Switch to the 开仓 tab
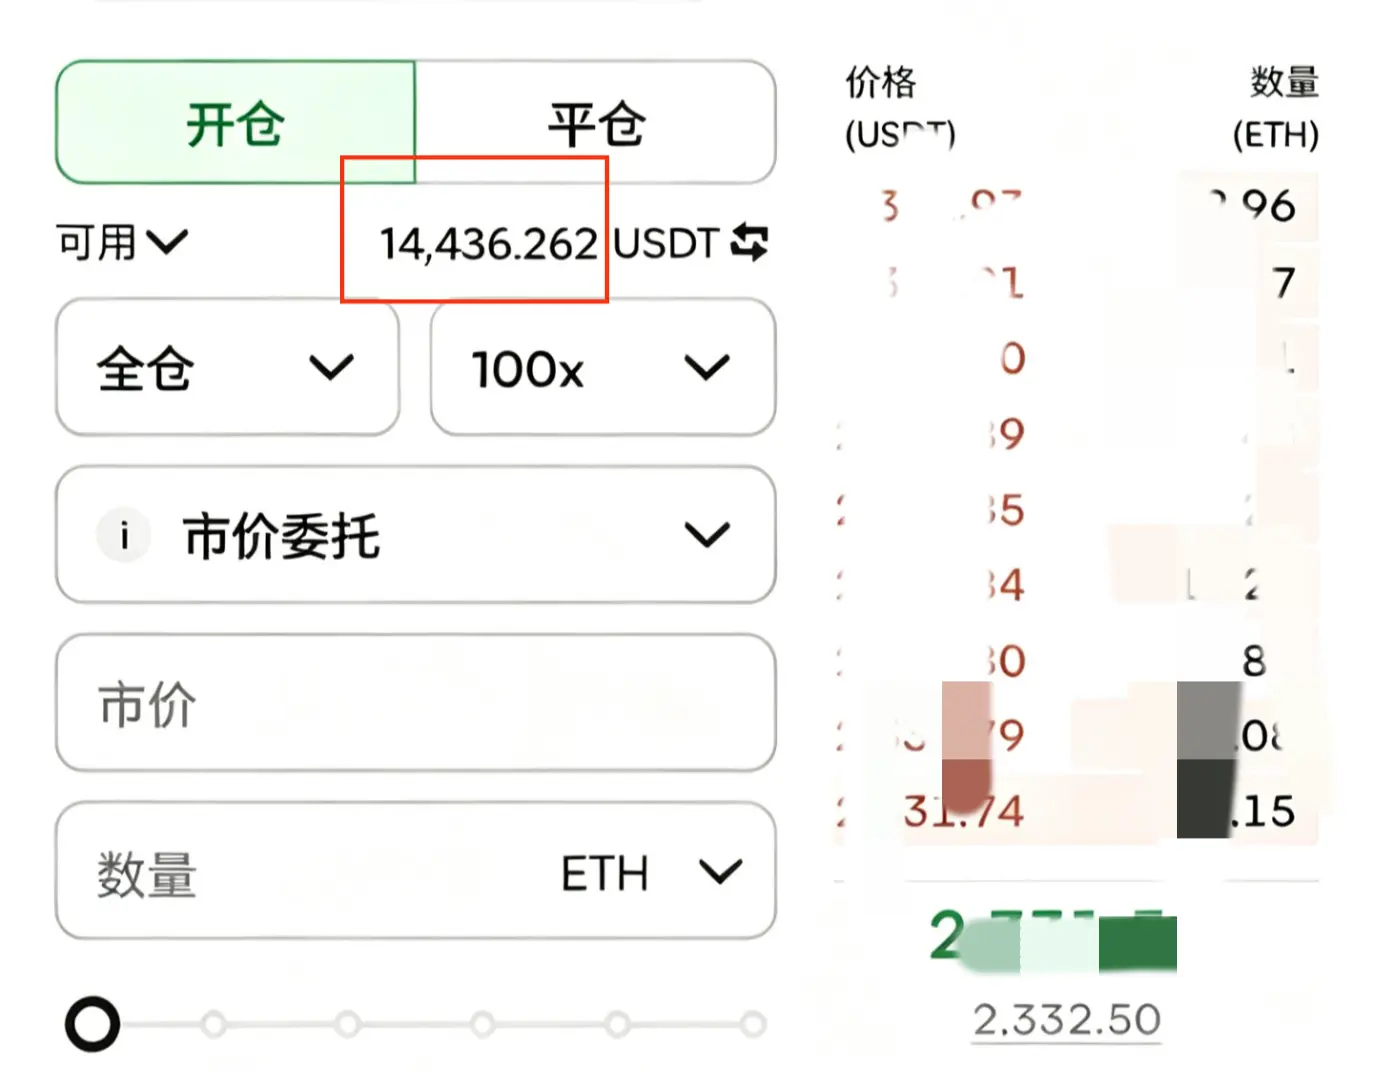 pyautogui.click(x=235, y=122)
